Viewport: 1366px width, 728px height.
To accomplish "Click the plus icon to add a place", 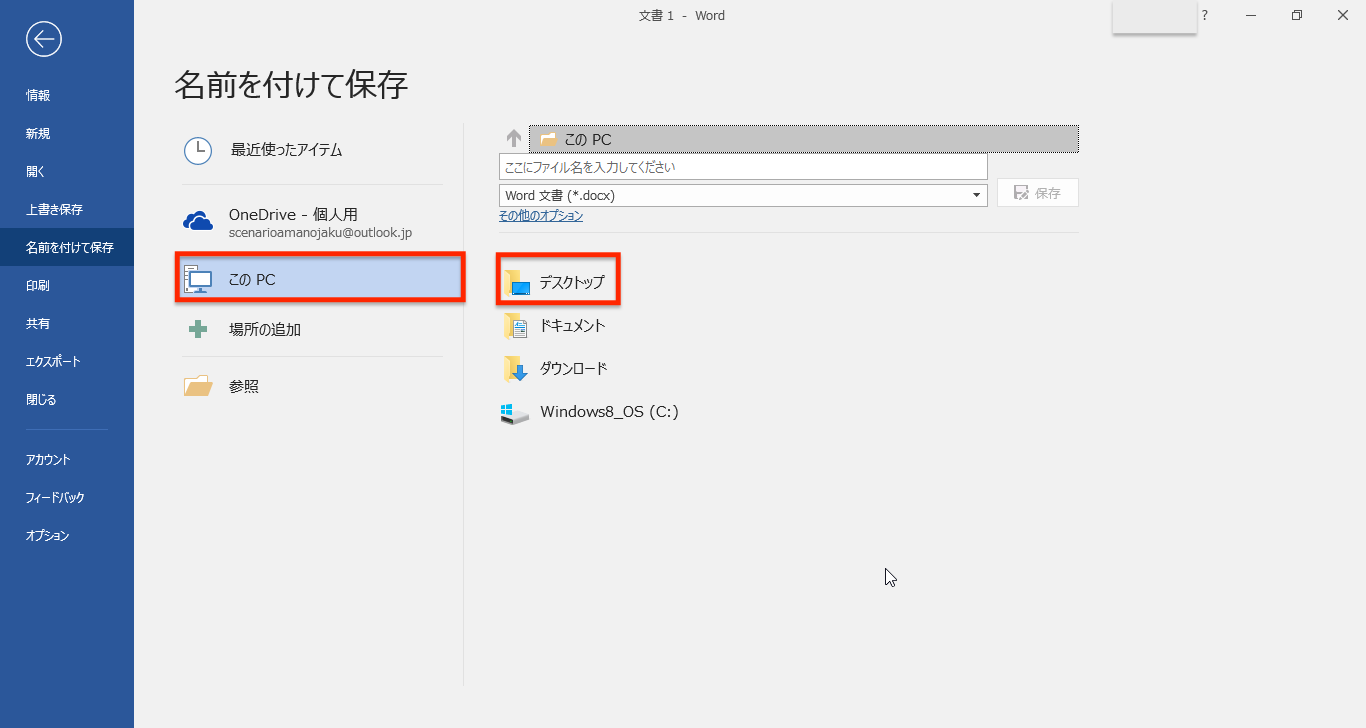I will pos(198,329).
